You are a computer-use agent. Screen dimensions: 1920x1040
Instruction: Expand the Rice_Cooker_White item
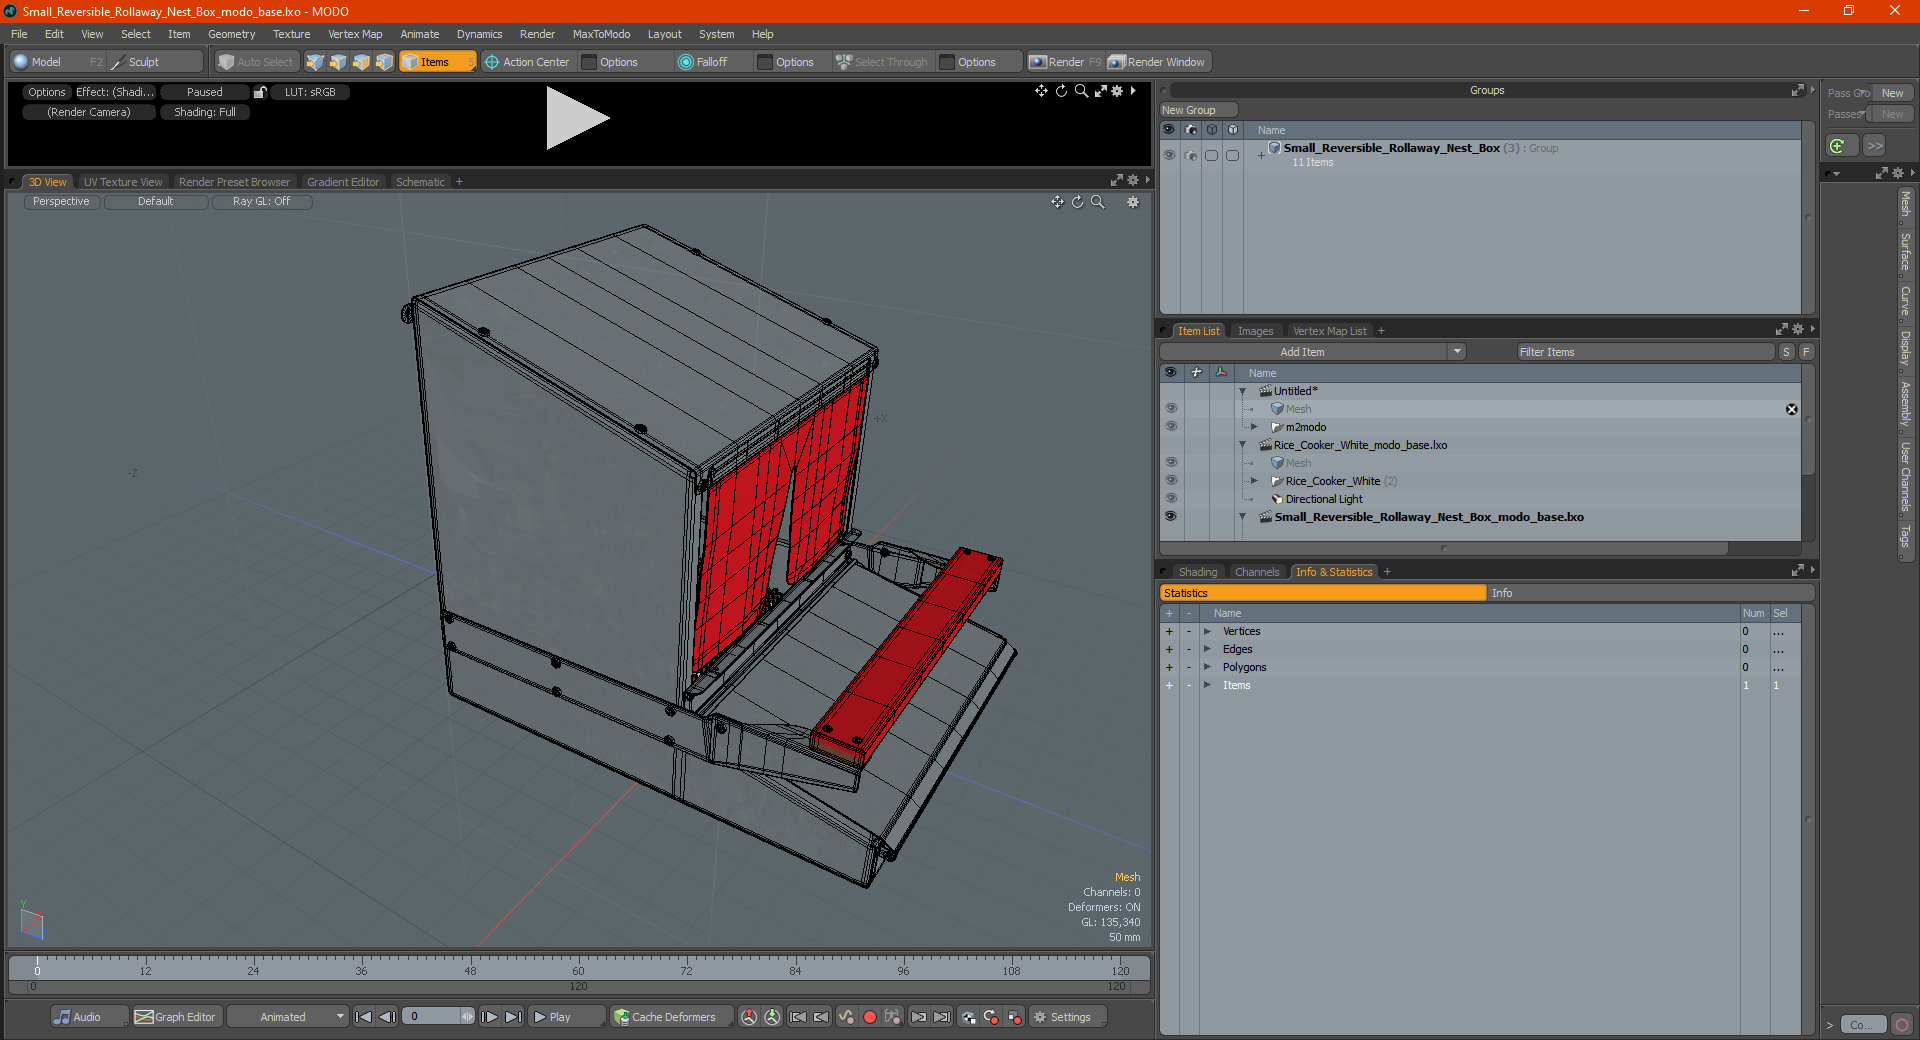pyautogui.click(x=1254, y=481)
